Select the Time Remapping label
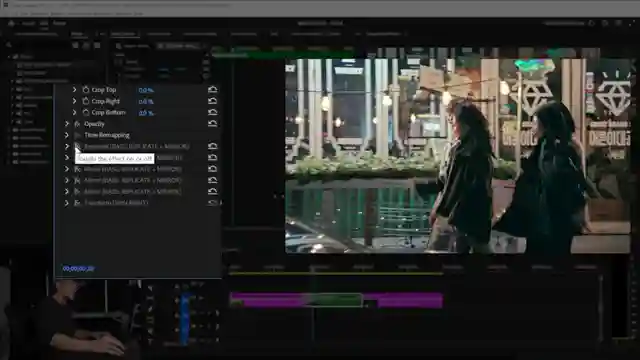 click(x=107, y=135)
